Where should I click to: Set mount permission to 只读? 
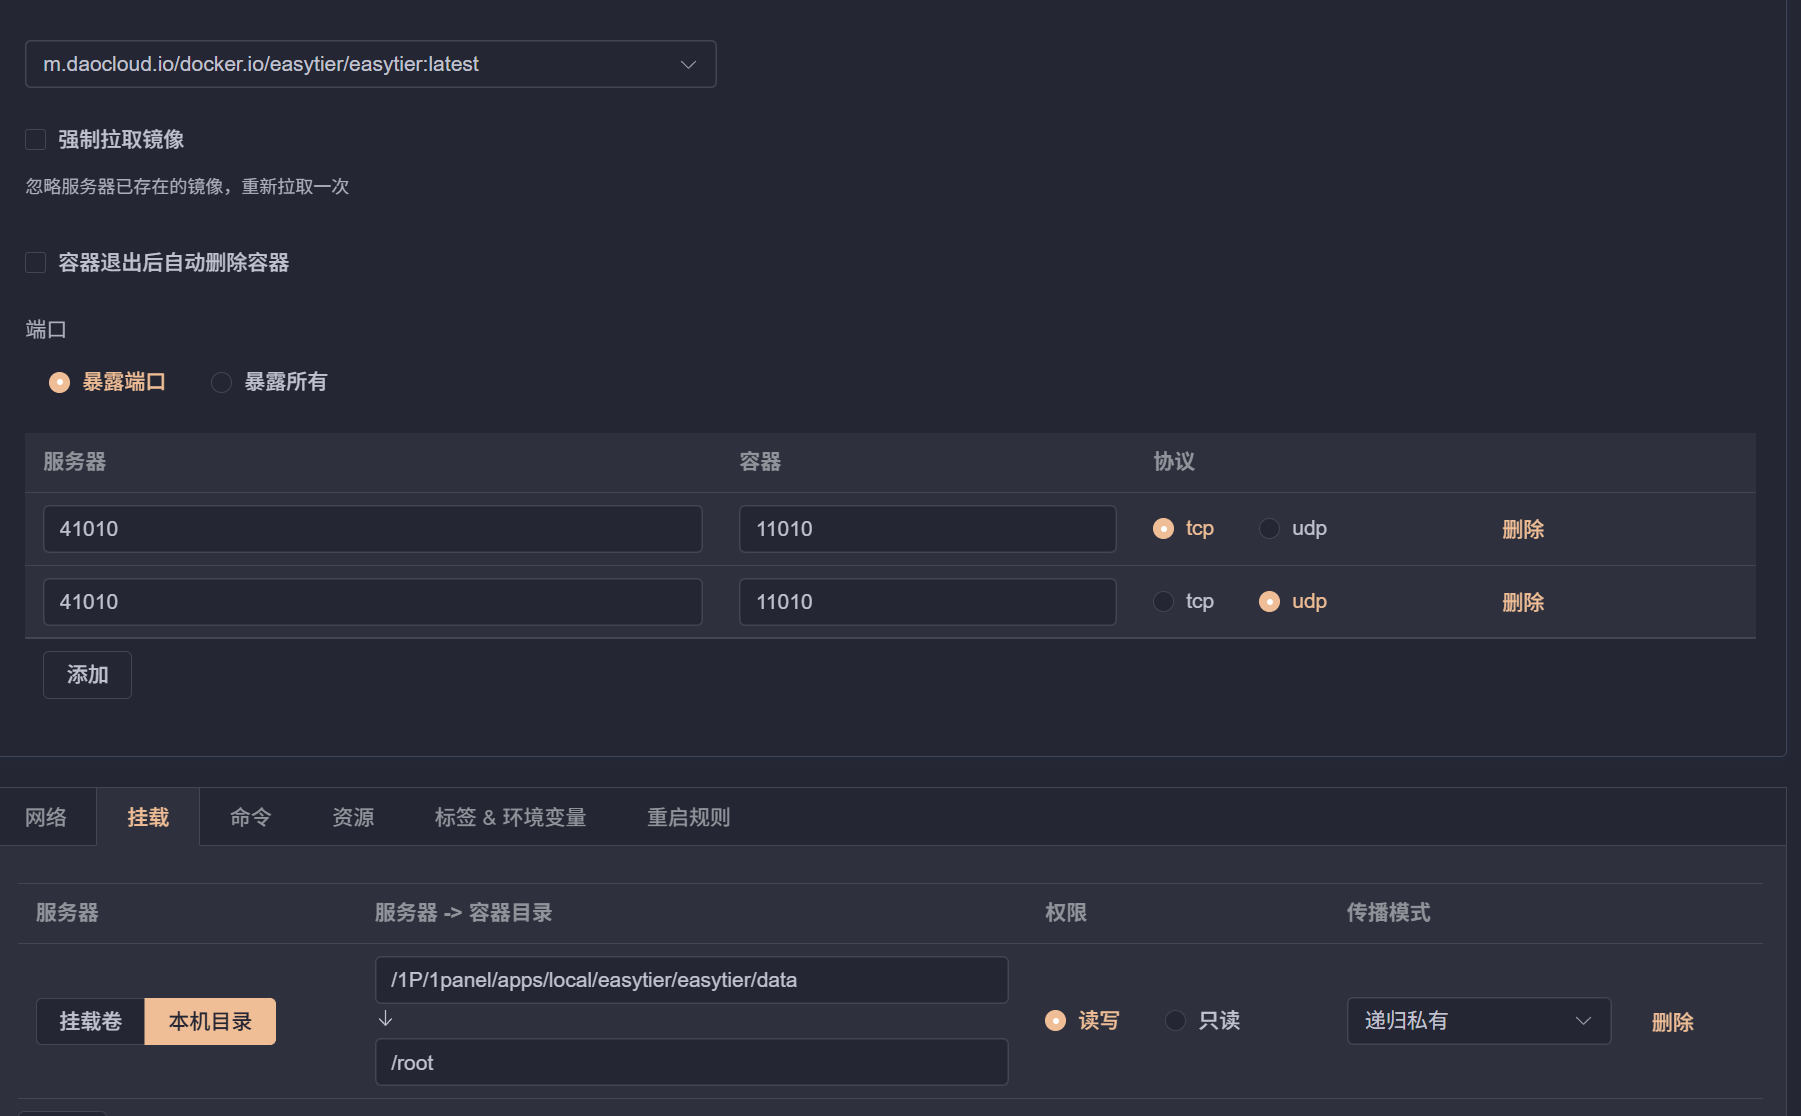point(1176,1021)
